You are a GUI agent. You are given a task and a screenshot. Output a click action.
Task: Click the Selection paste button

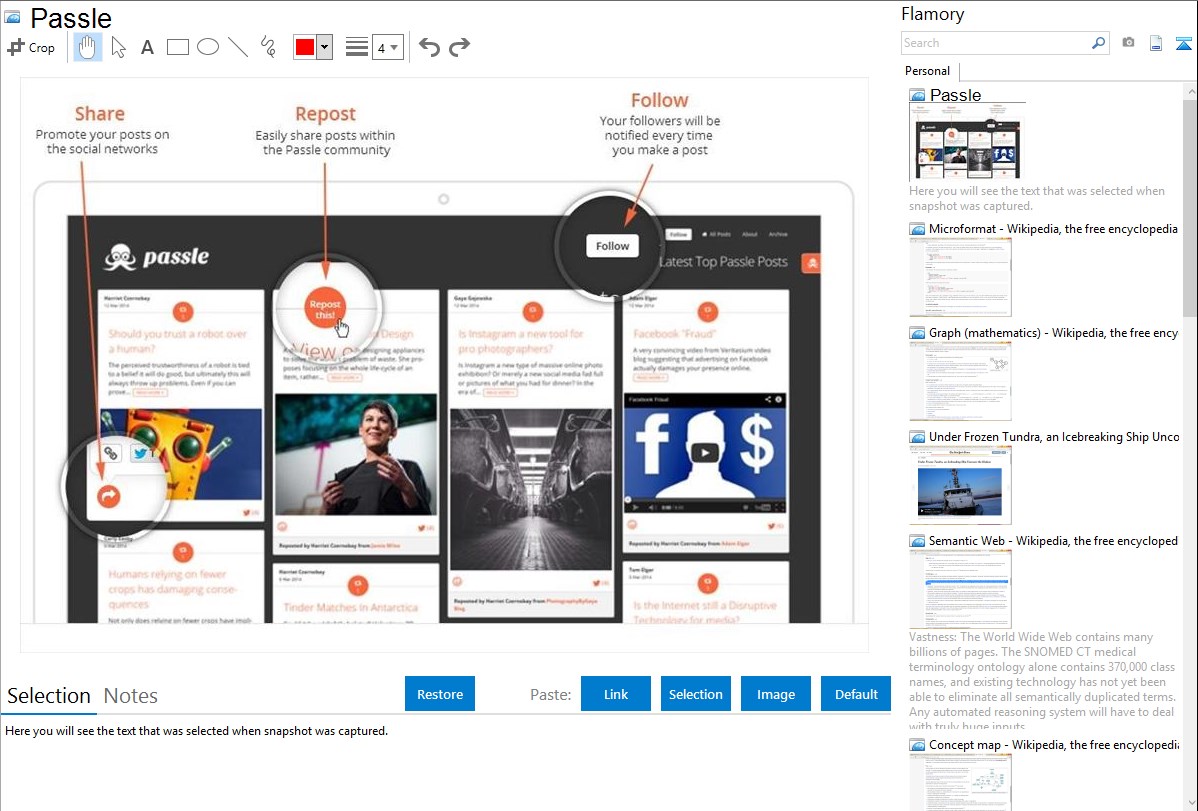(x=695, y=694)
